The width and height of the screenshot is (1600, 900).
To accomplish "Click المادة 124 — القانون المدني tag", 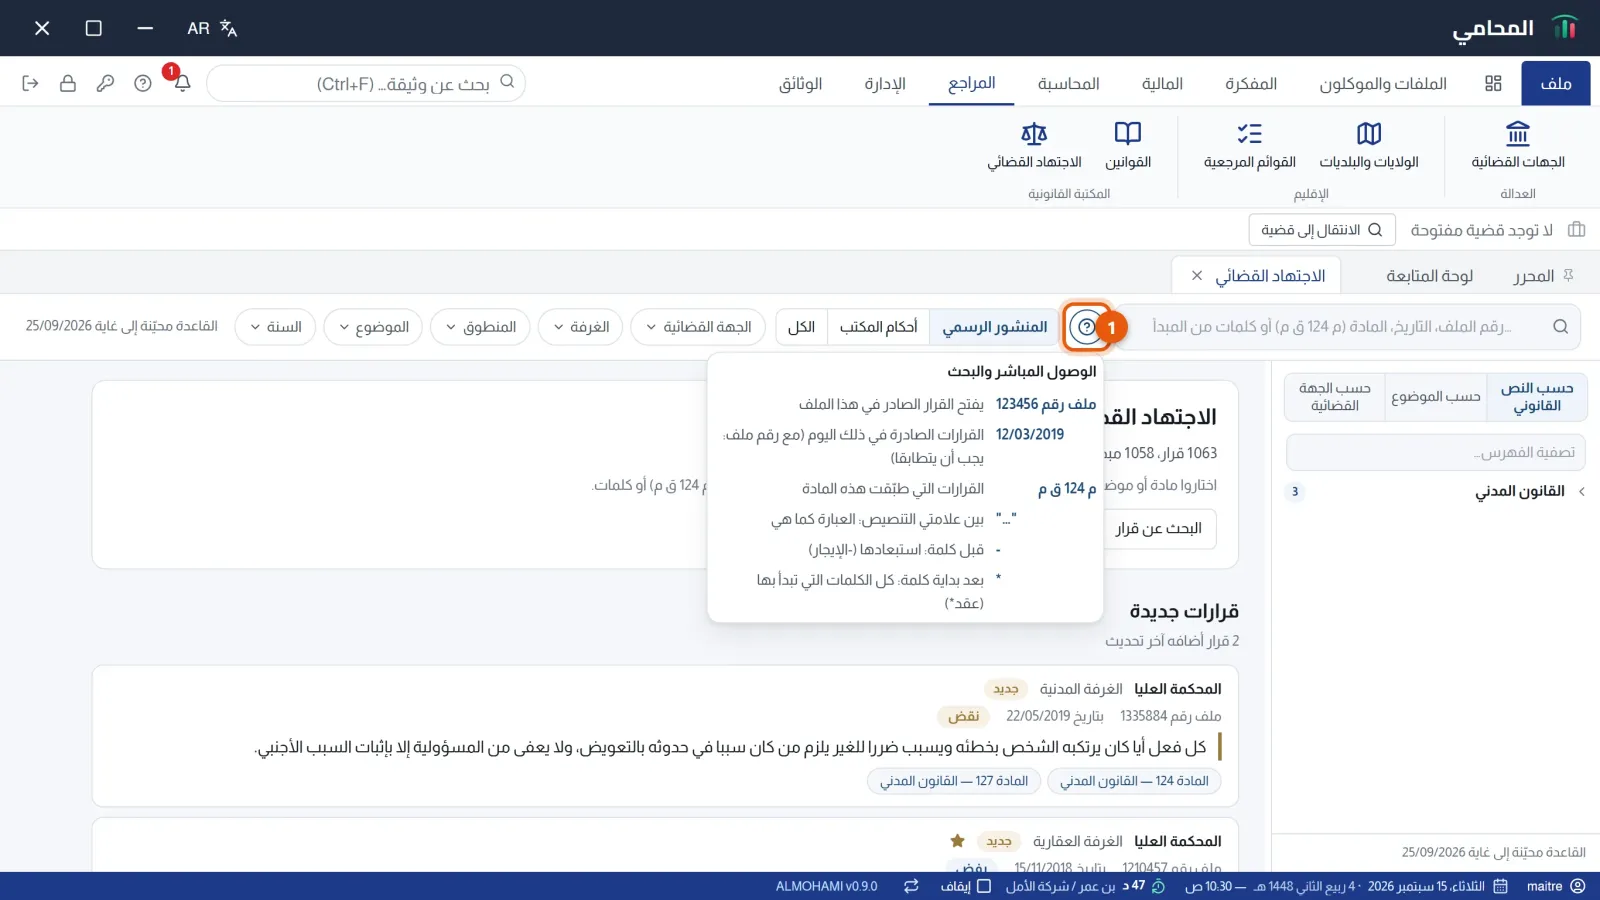I will point(1134,781).
